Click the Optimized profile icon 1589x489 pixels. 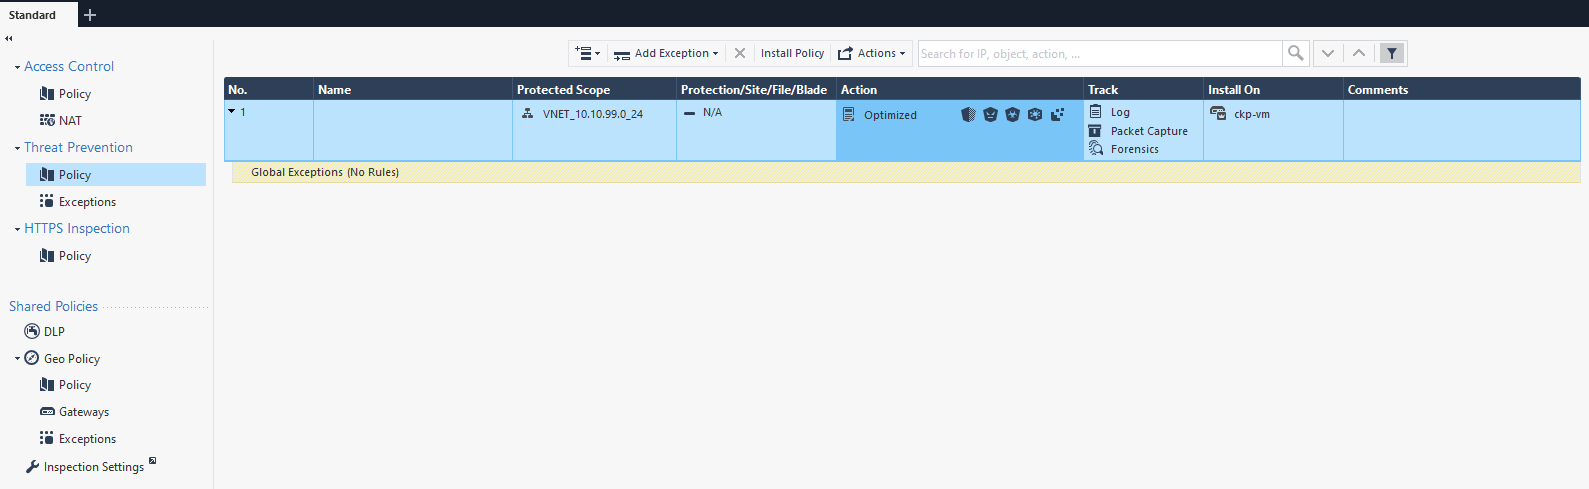tap(848, 115)
